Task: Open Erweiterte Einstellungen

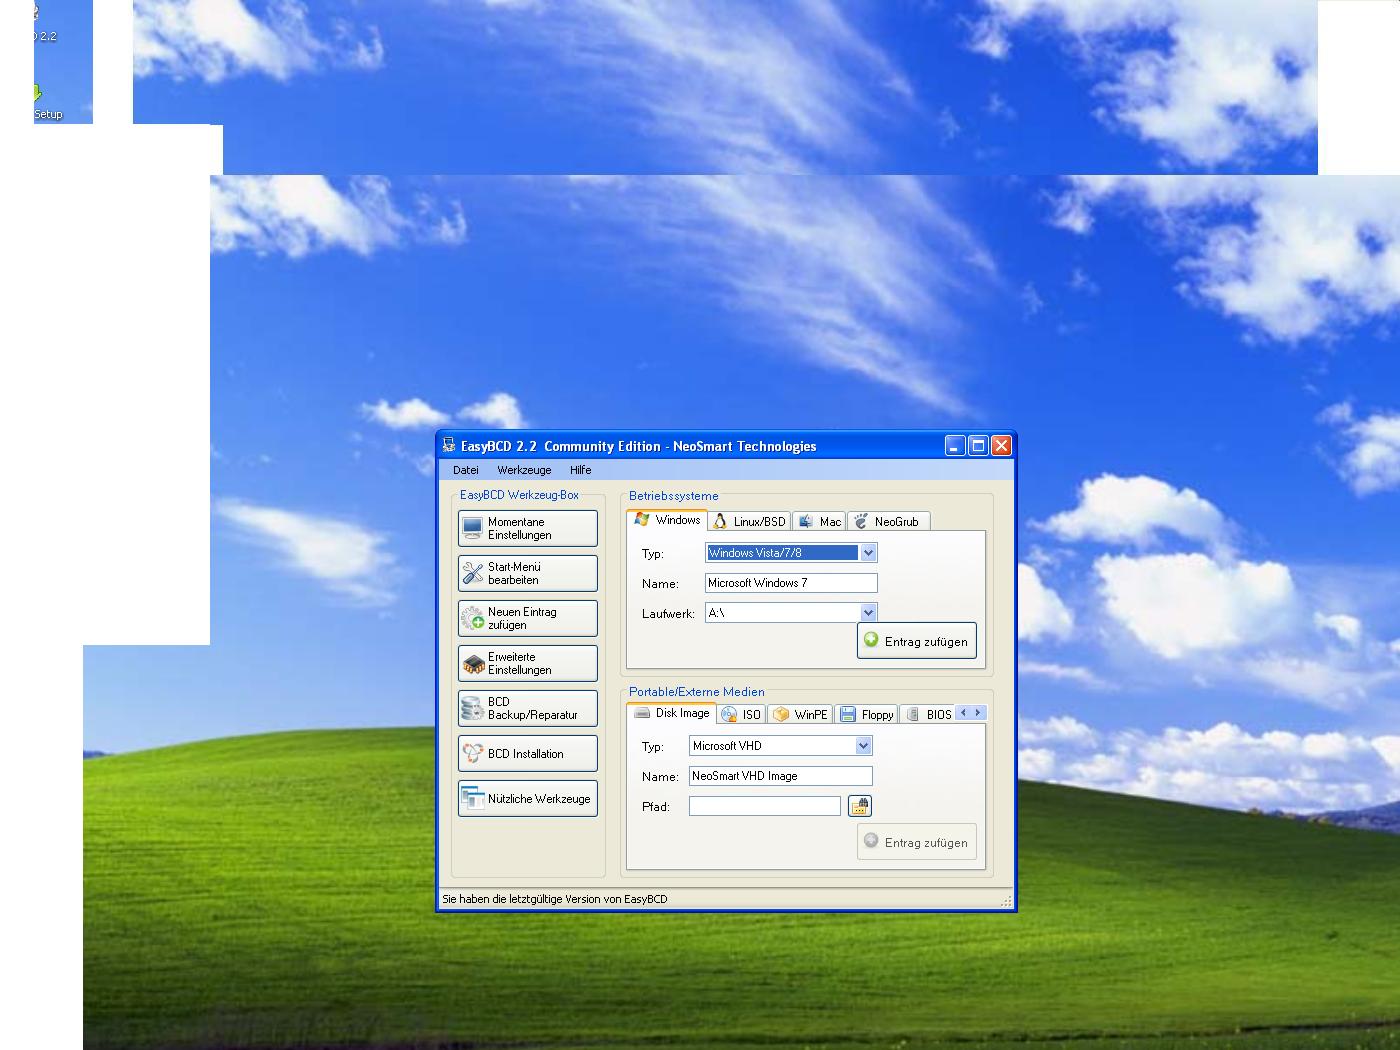Action: (528, 663)
